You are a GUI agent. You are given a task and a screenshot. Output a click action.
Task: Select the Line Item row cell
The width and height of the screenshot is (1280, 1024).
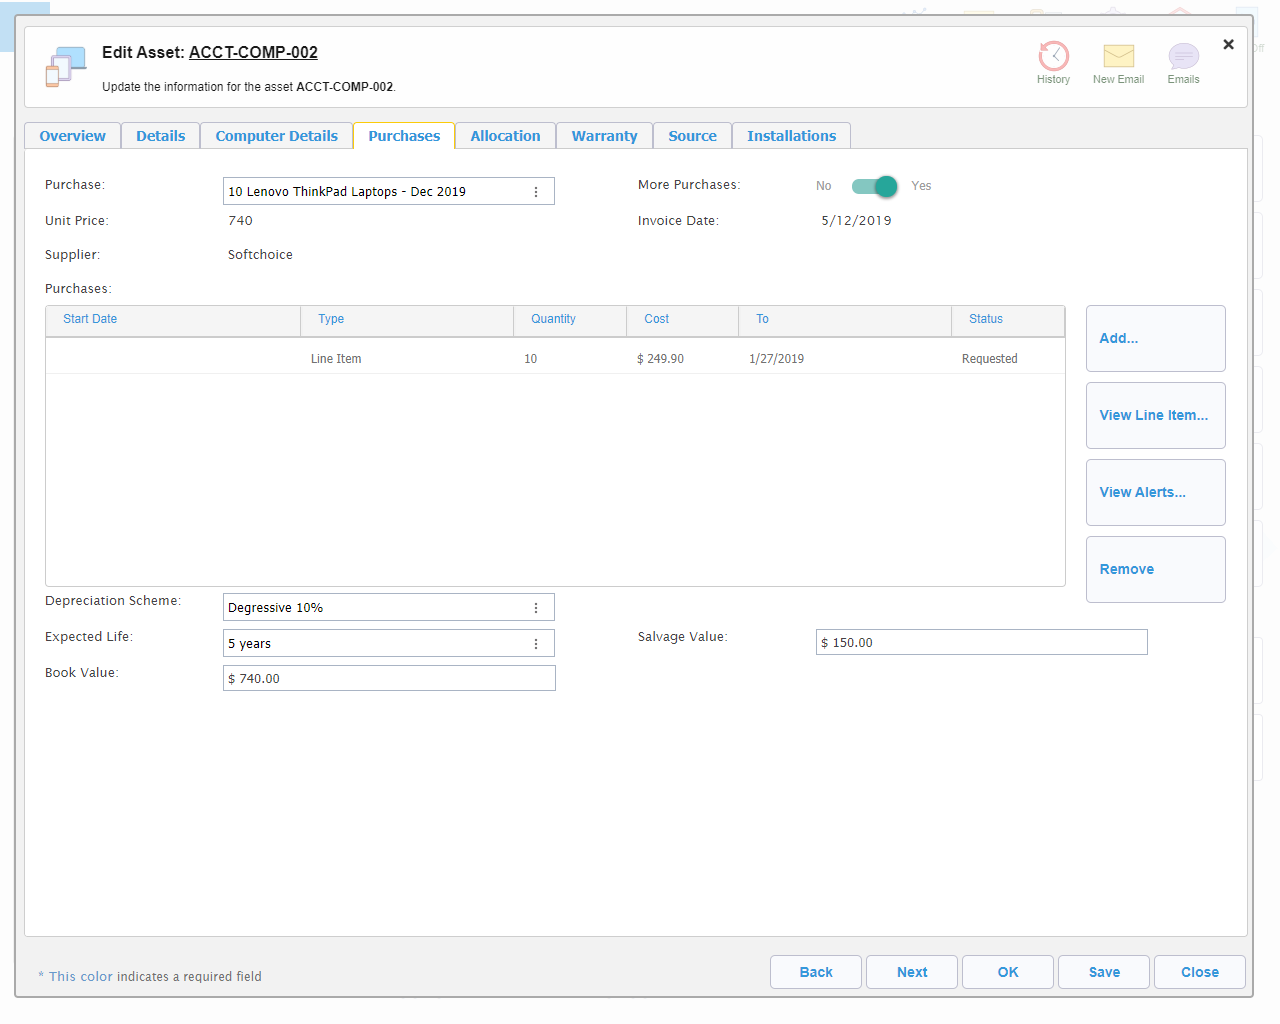point(336,359)
